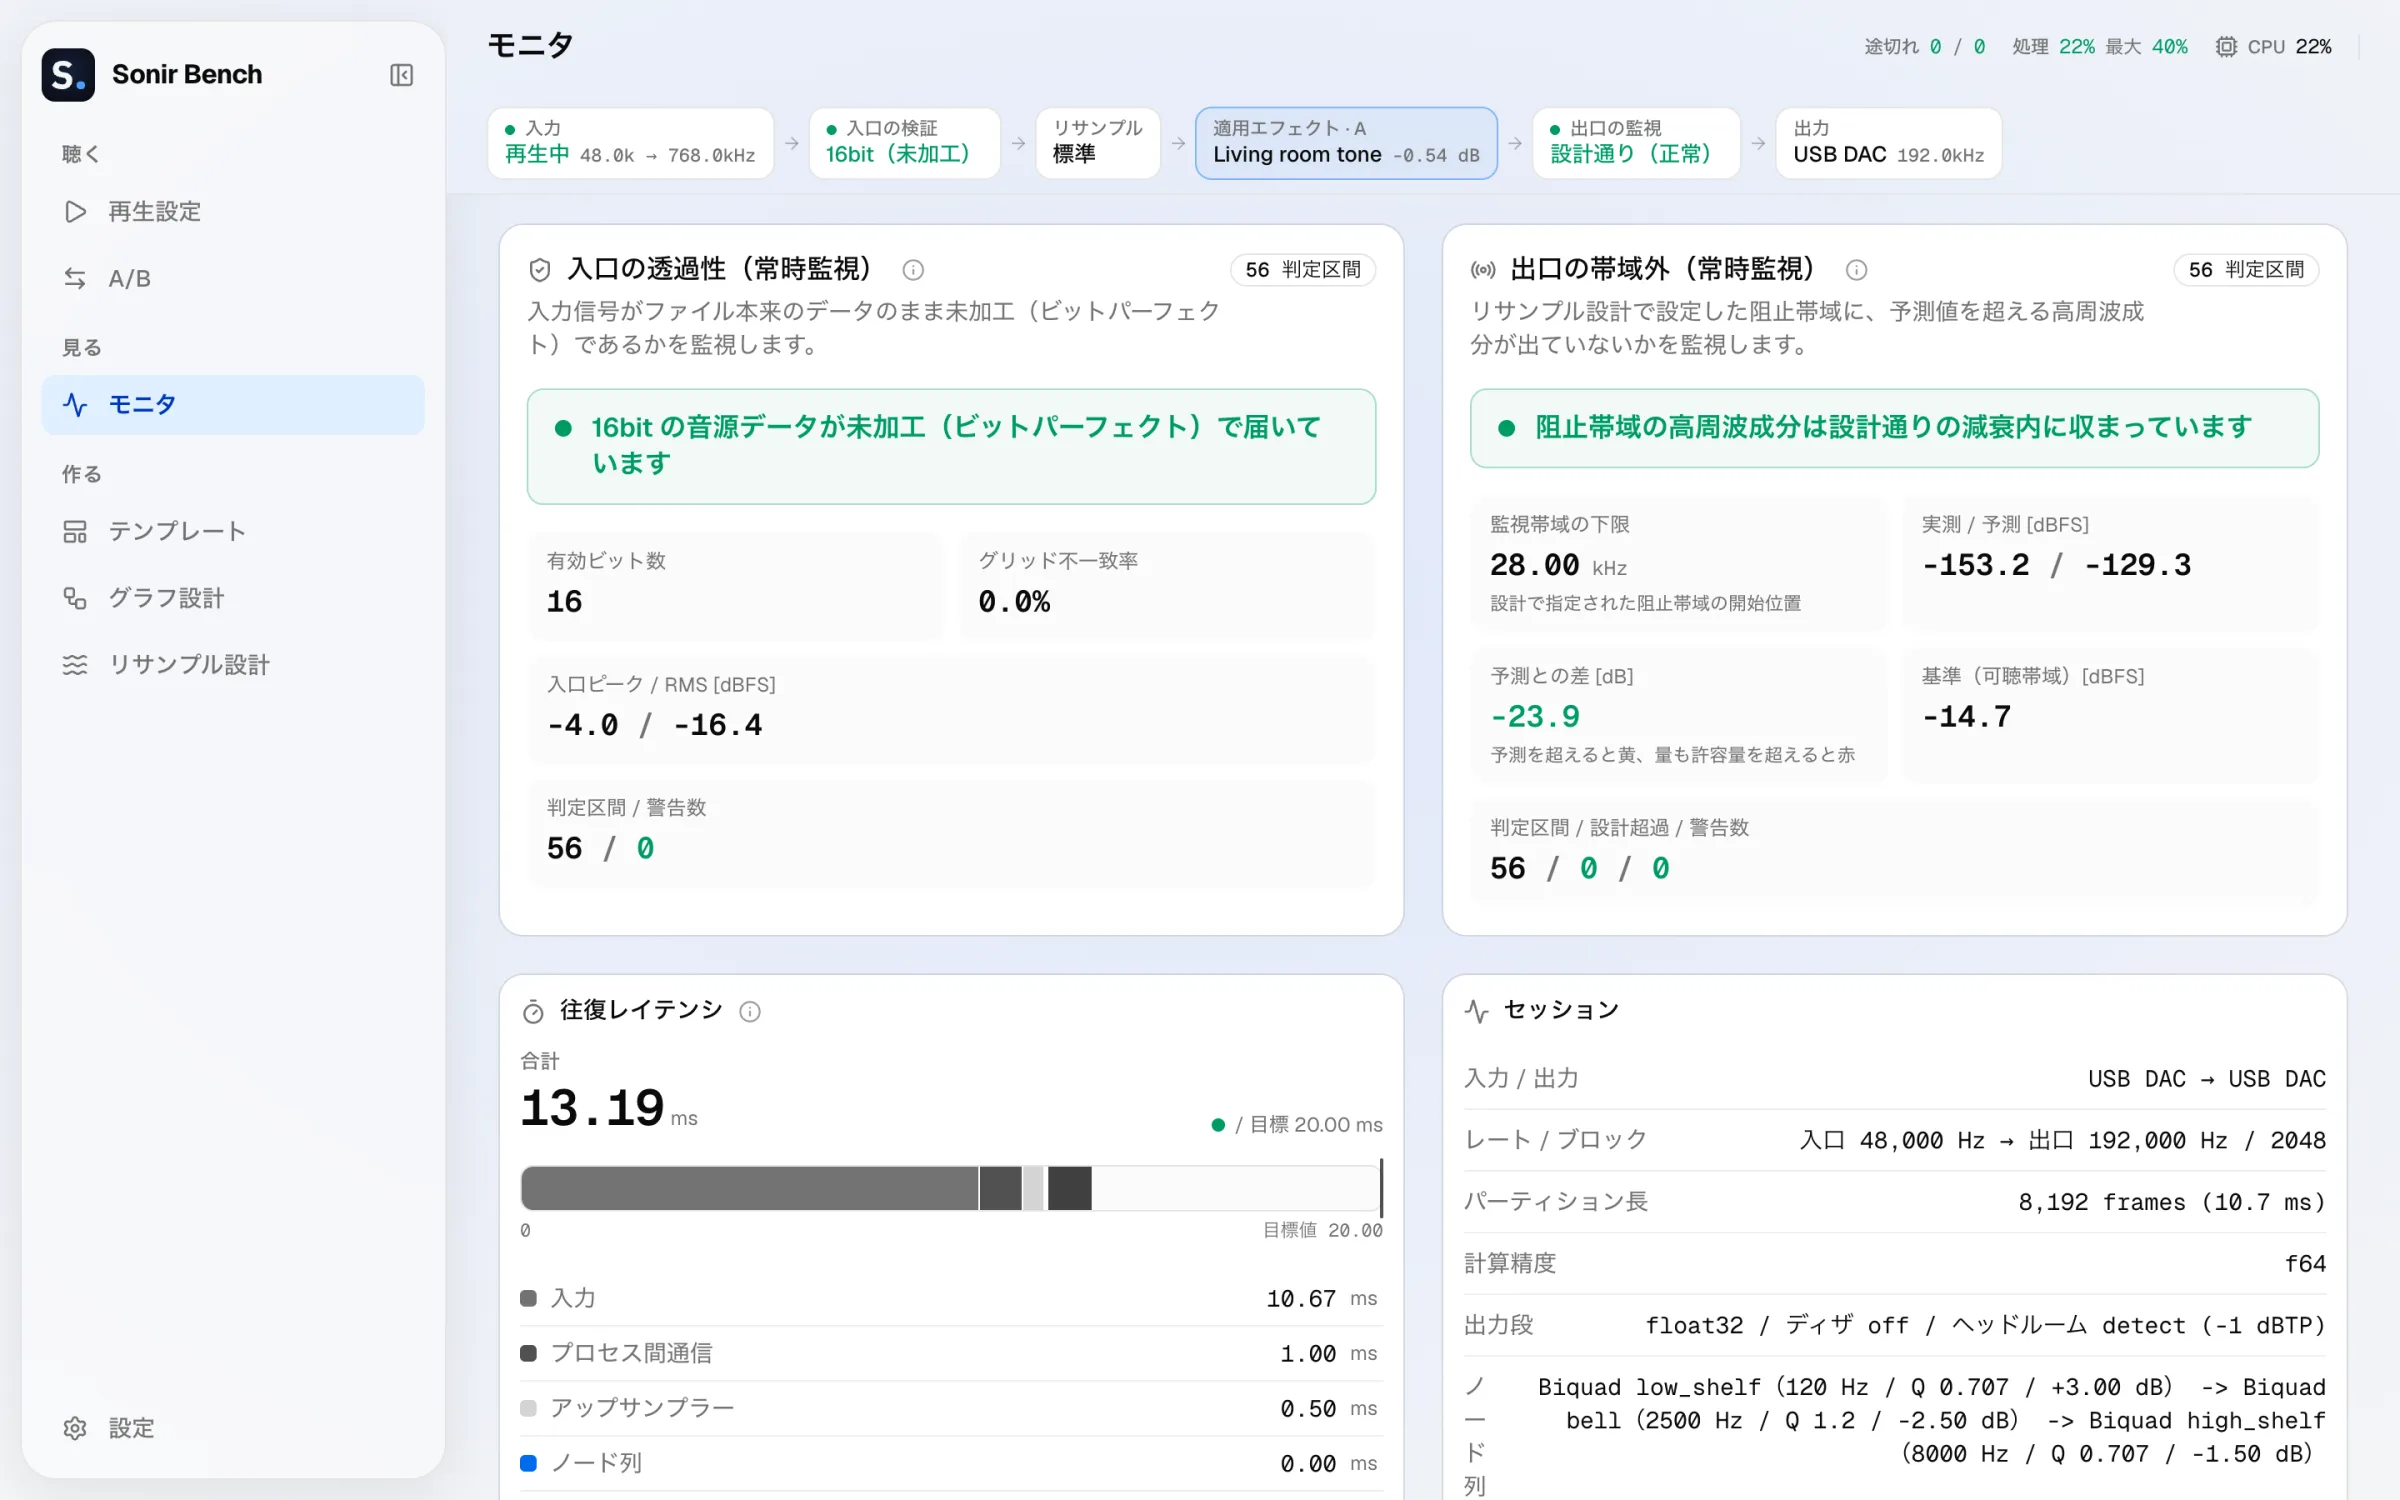The image size is (2400, 1500).
Task: Select the 入口の検証 16bit stage
Action: click(904, 143)
